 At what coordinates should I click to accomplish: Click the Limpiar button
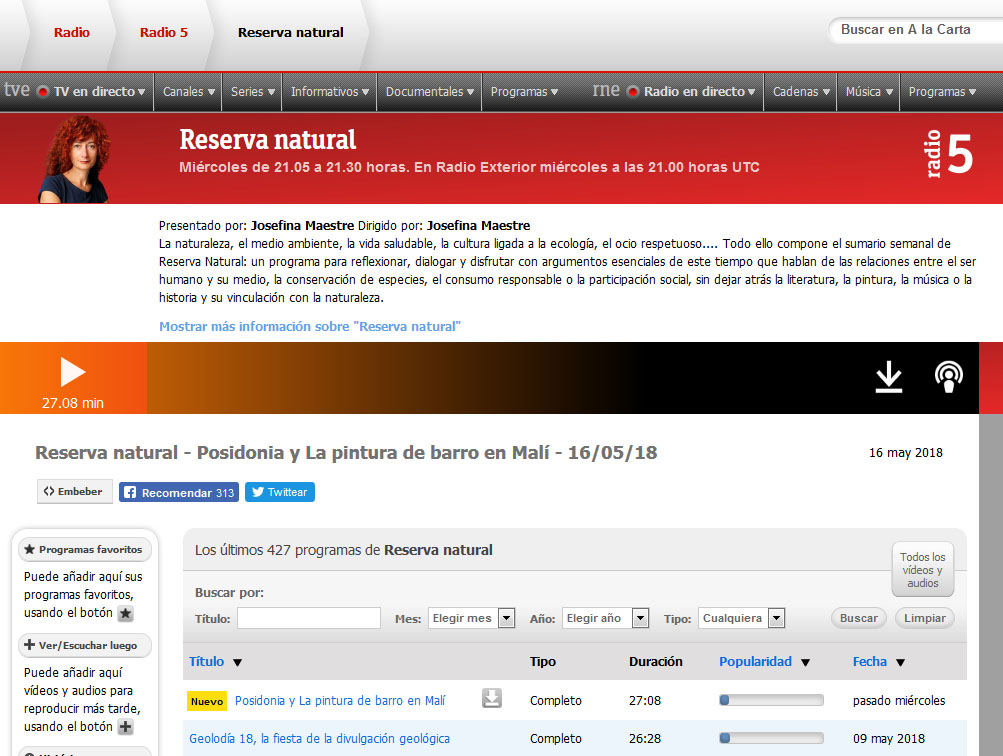(924, 618)
